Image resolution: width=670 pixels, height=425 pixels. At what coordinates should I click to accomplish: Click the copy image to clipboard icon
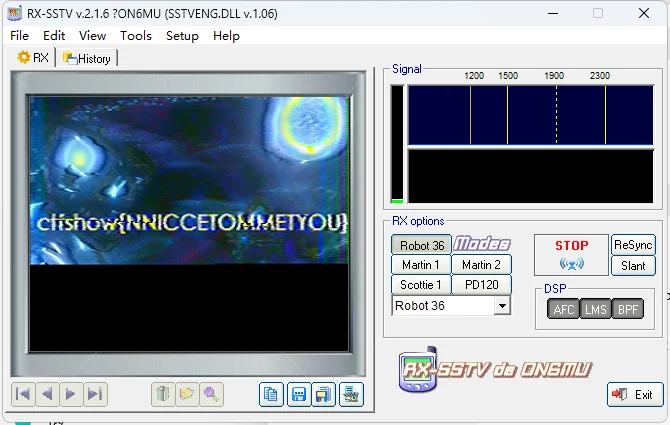(x=271, y=395)
